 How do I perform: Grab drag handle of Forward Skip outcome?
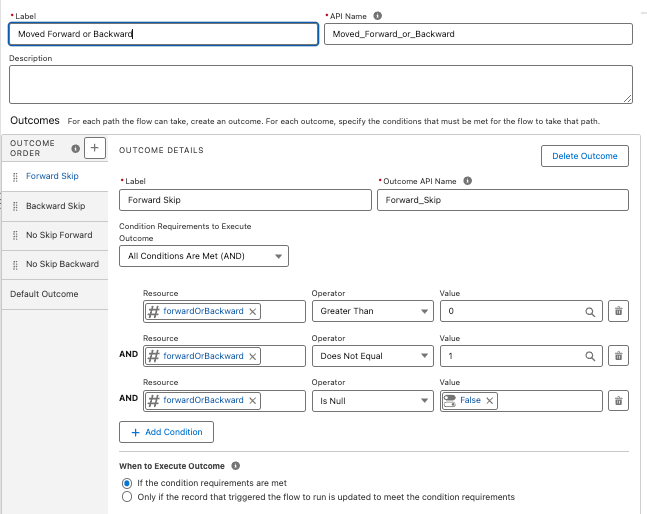(15, 177)
